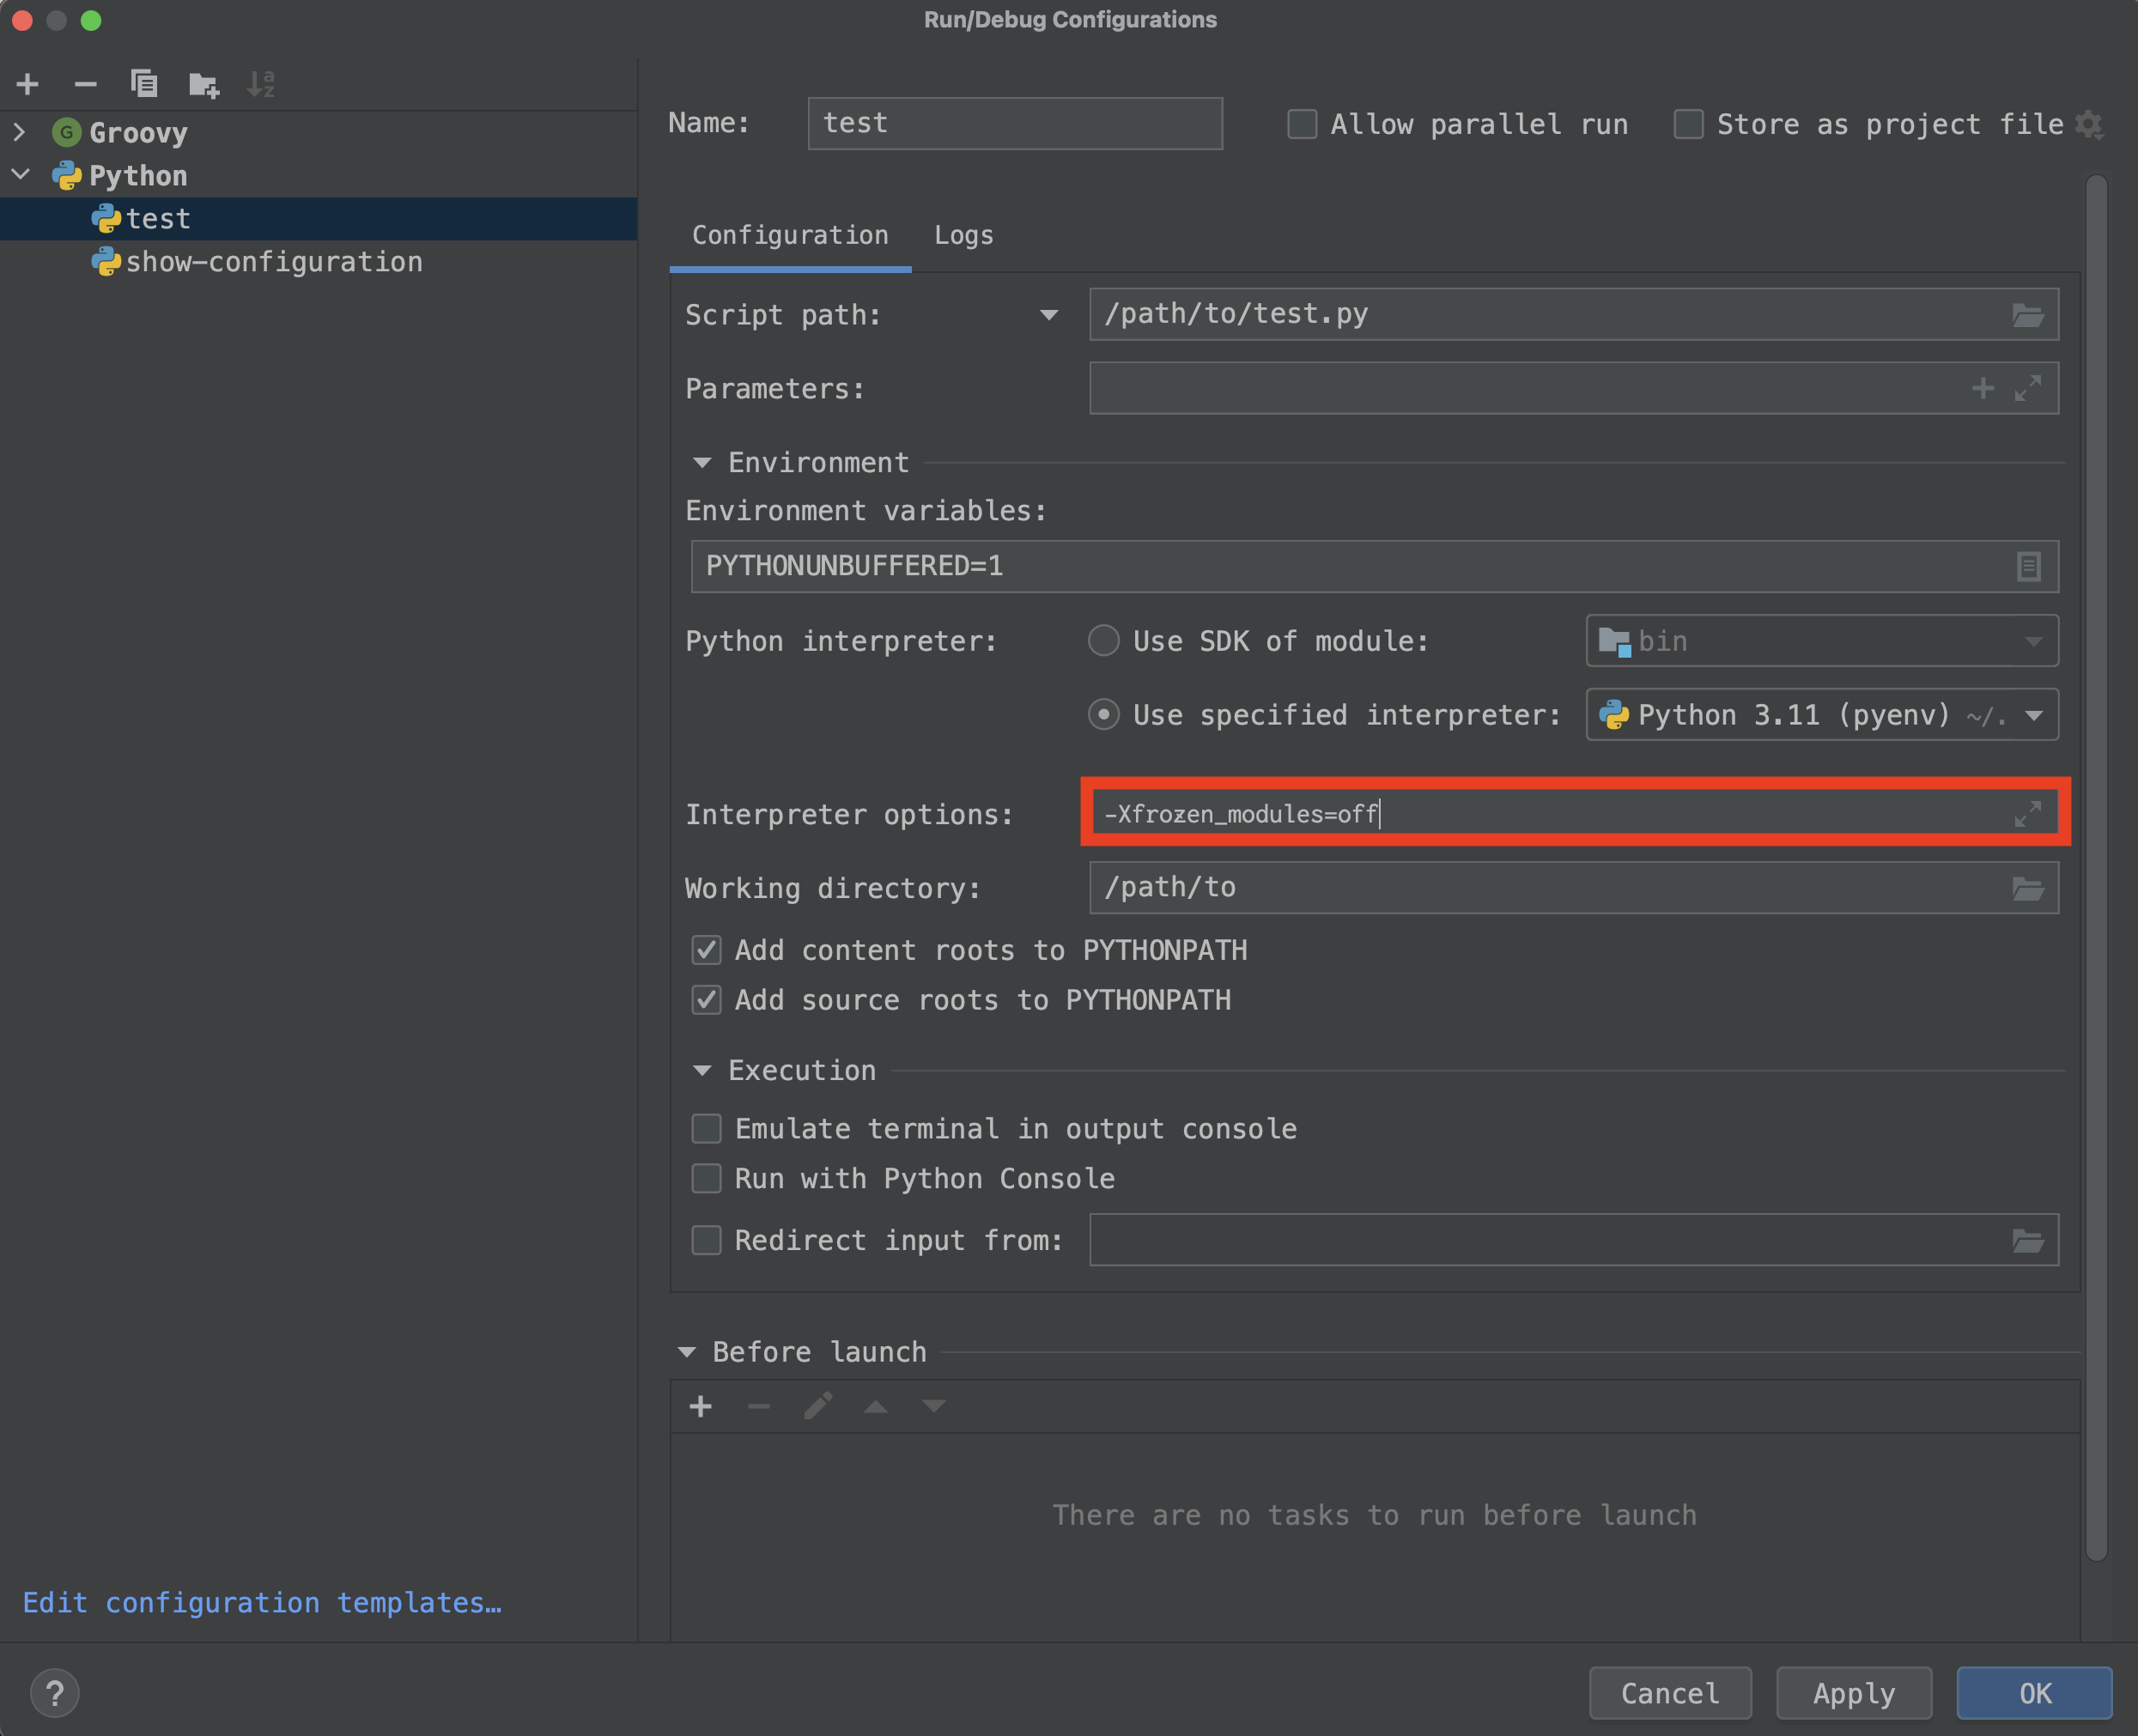Create a new configuration folder
This screenshot has width=2138, height=1736.
click(x=204, y=84)
